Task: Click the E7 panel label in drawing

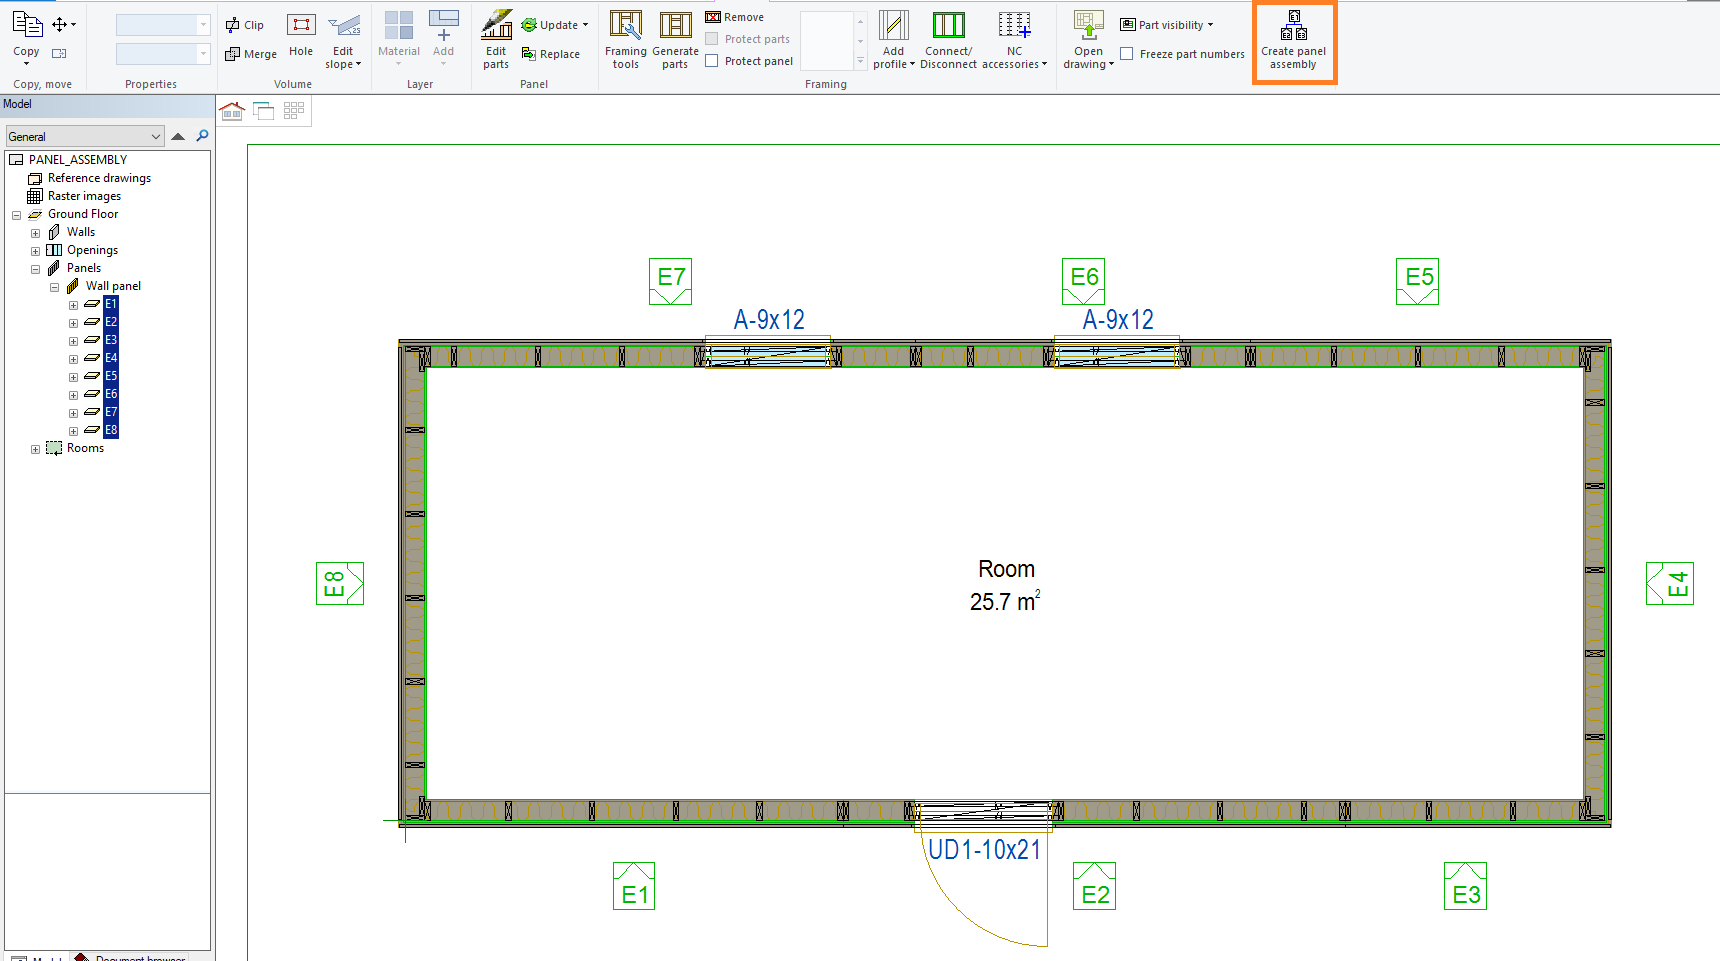Action: 671,278
